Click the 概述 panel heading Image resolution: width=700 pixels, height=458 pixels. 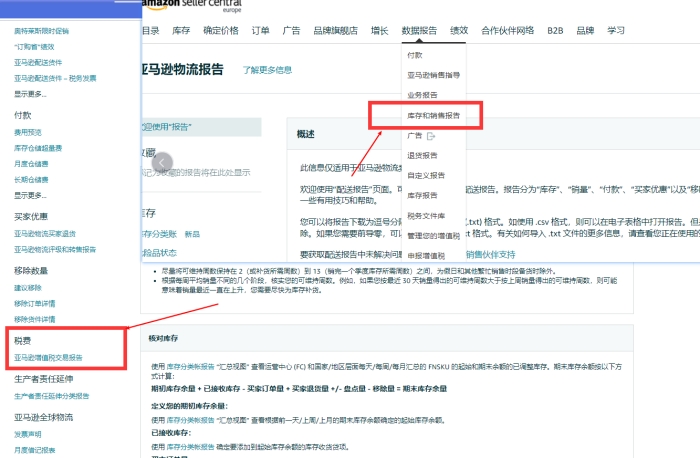tap(306, 134)
